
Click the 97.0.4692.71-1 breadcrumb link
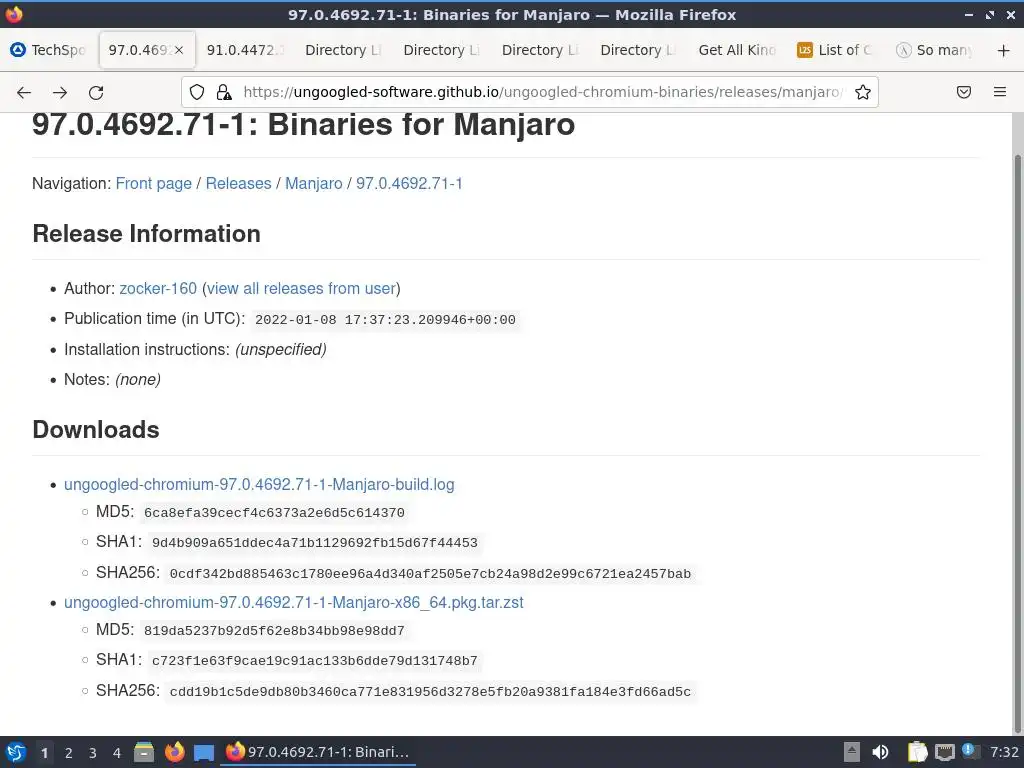click(x=409, y=184)
